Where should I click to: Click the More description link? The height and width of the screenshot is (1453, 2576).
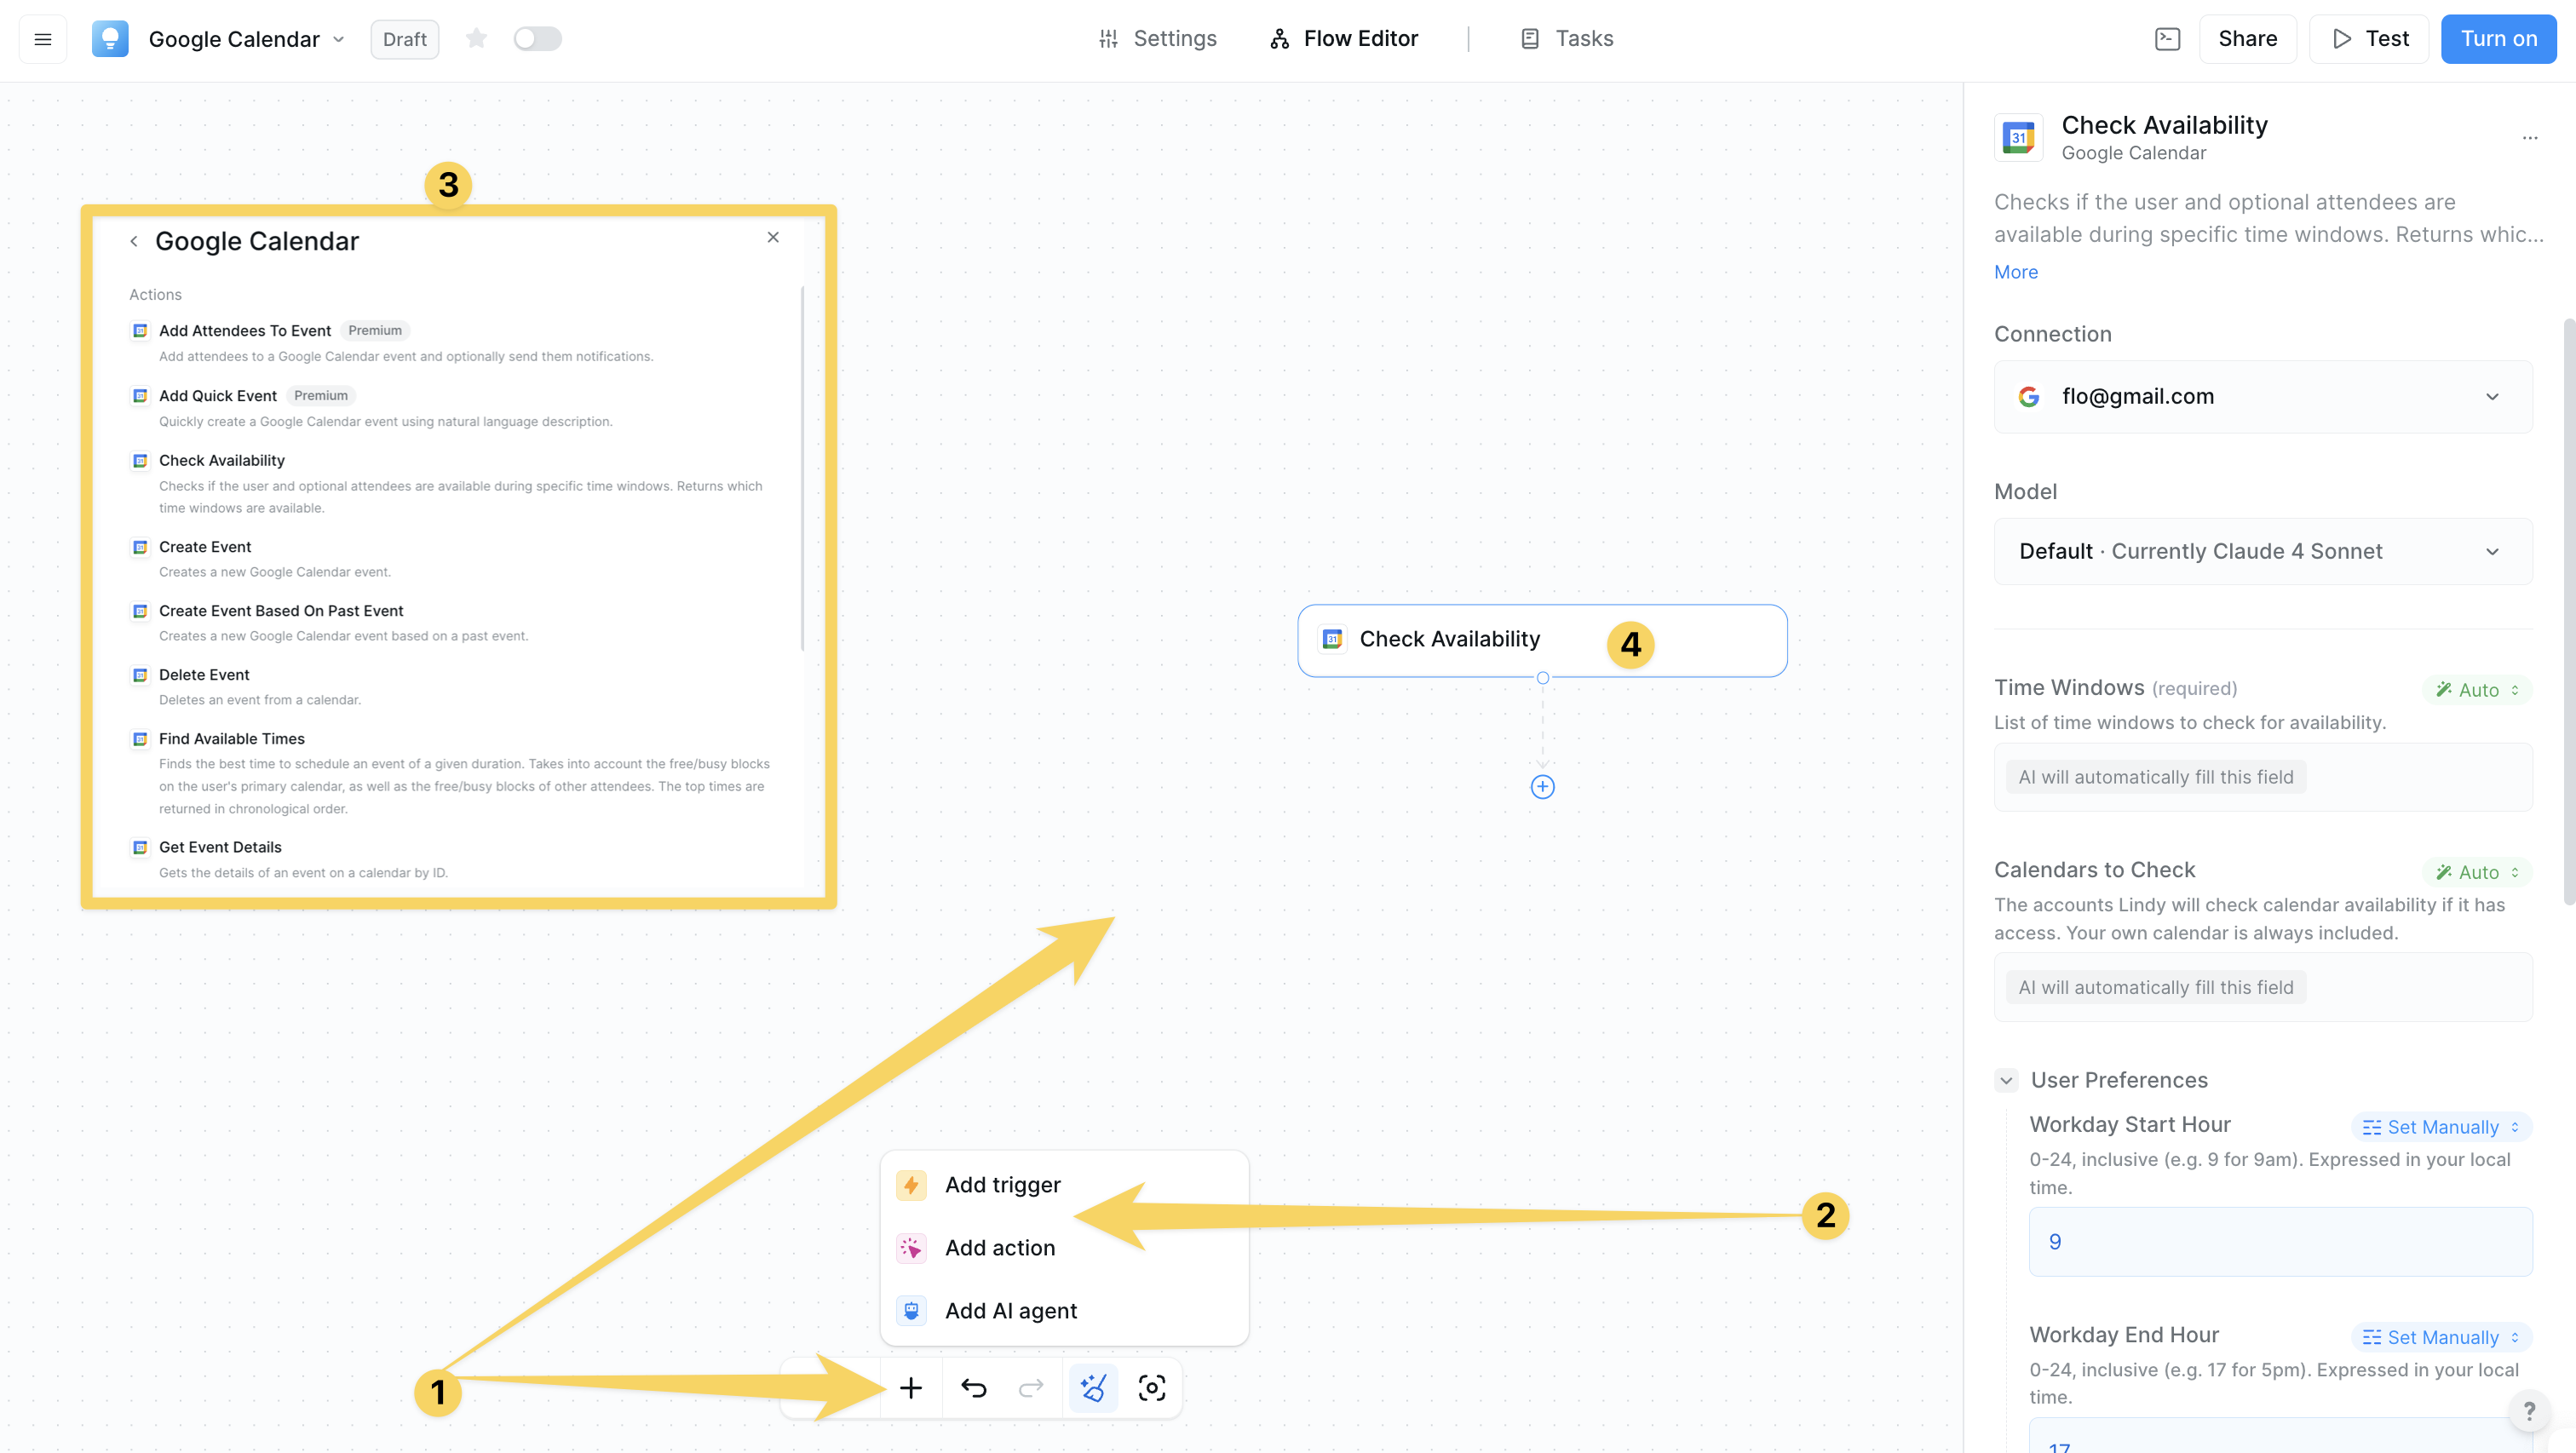[2015, 272]
